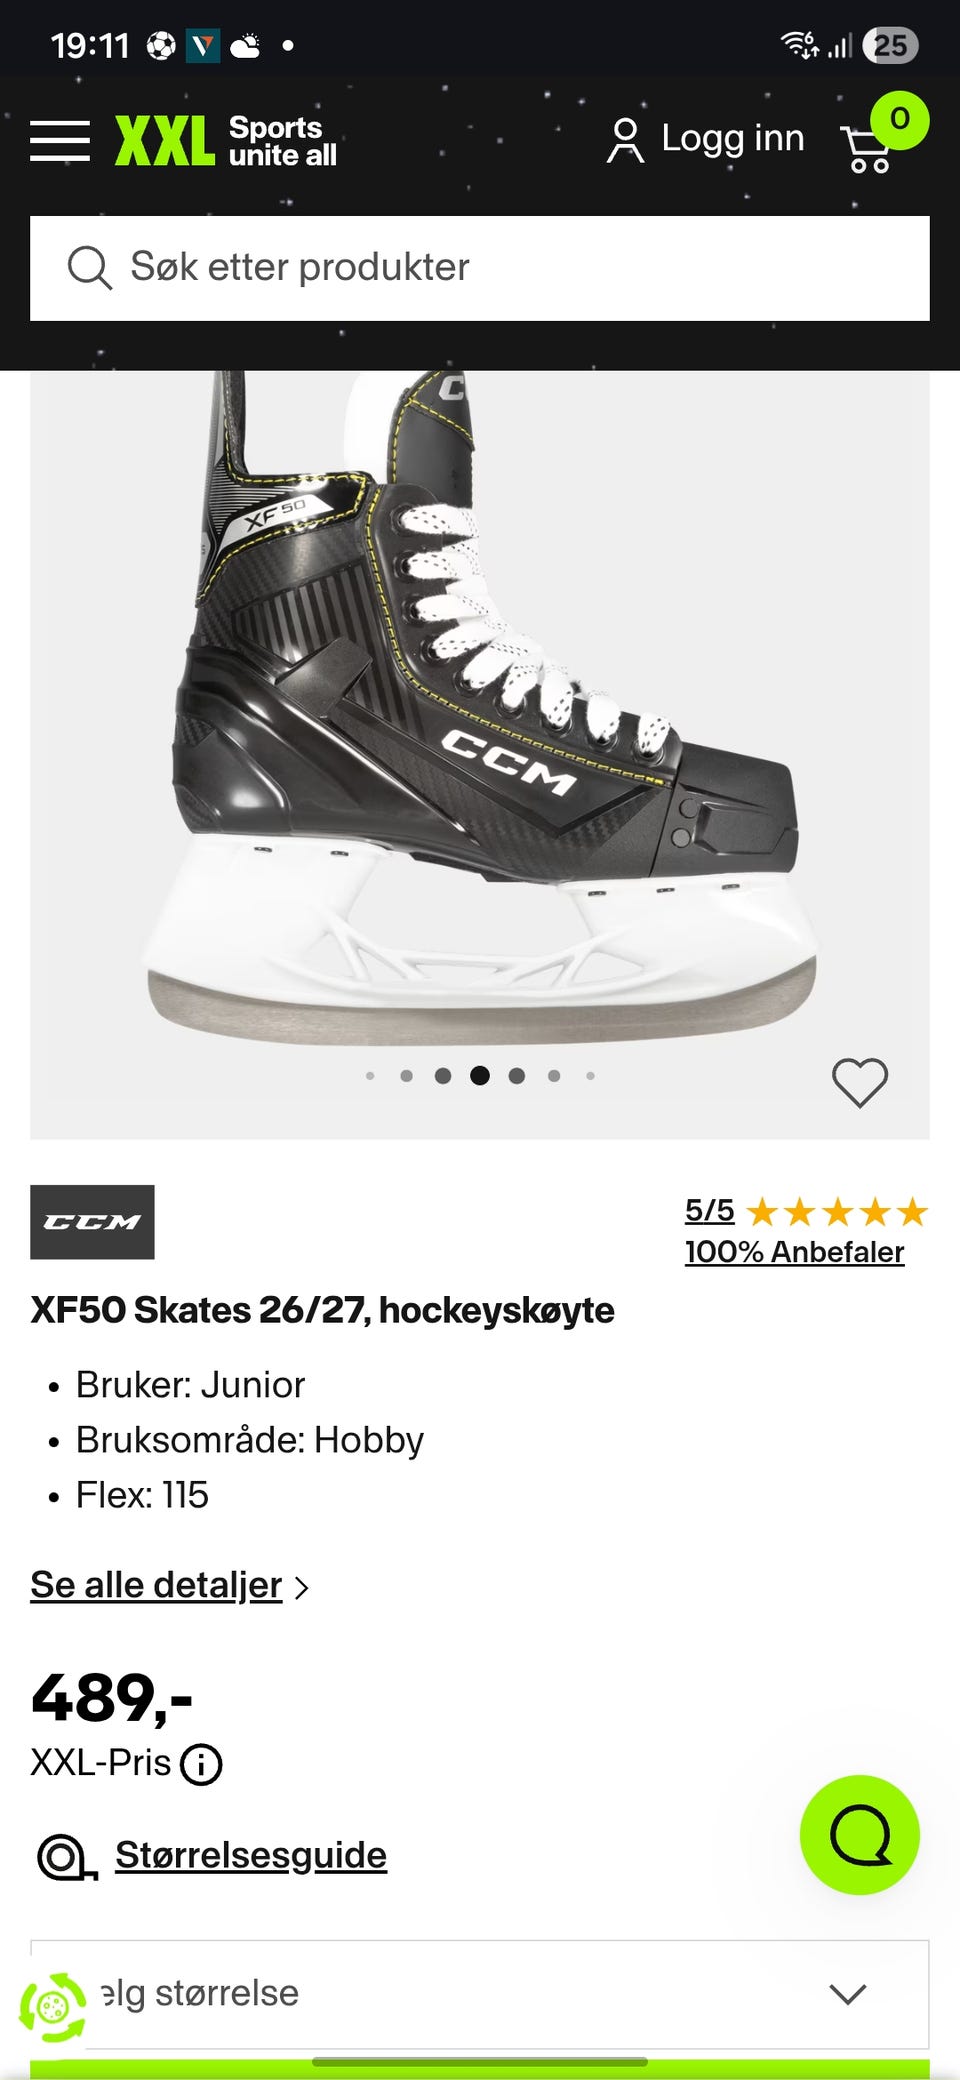Expand the size selection dropdown
This screenshot has height=2080, width=960.
tap(480, 1993)
